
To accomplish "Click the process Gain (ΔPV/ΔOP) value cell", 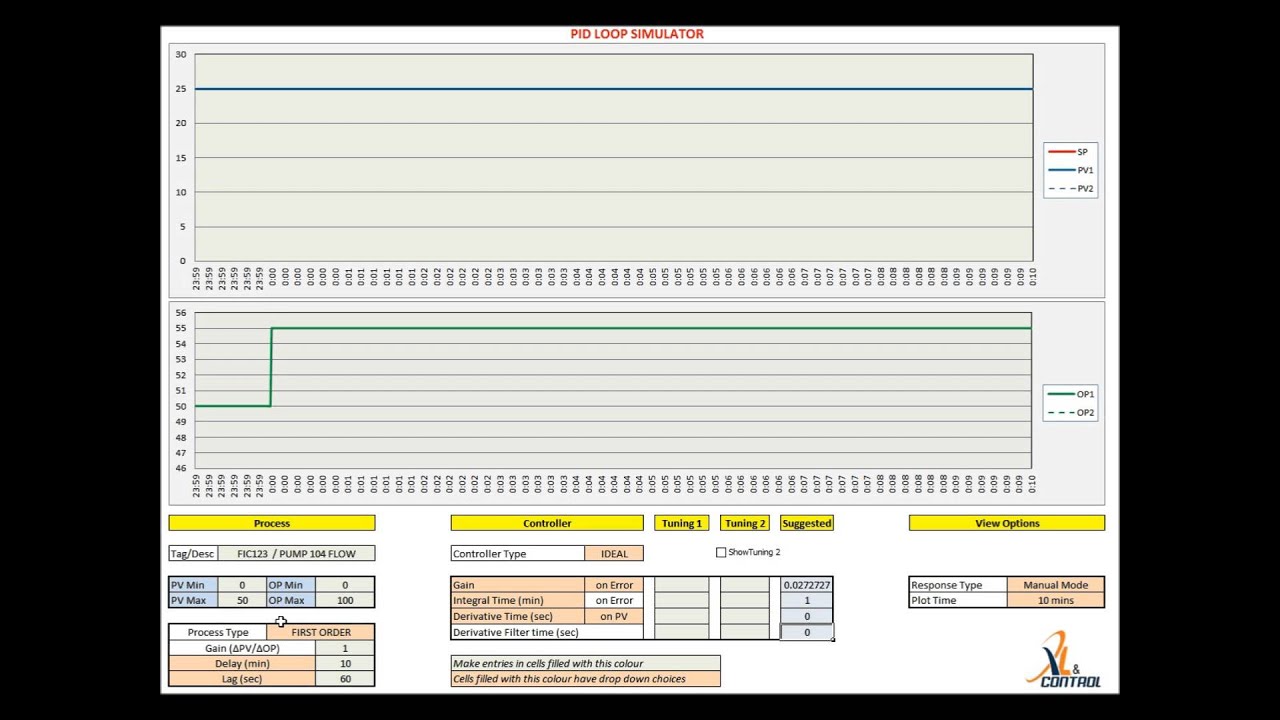I will click(345, 648).
